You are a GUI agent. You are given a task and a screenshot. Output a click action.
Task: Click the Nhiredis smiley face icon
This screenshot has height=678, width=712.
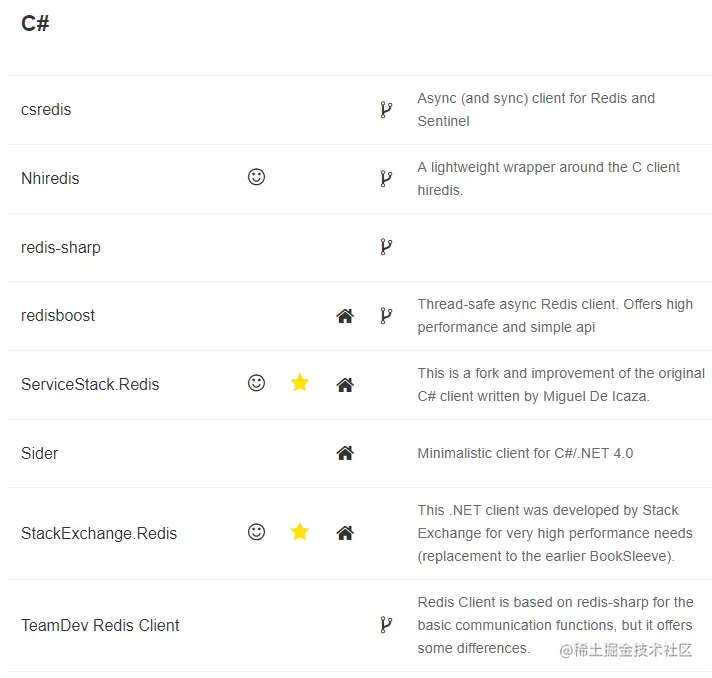pos(257,177)
